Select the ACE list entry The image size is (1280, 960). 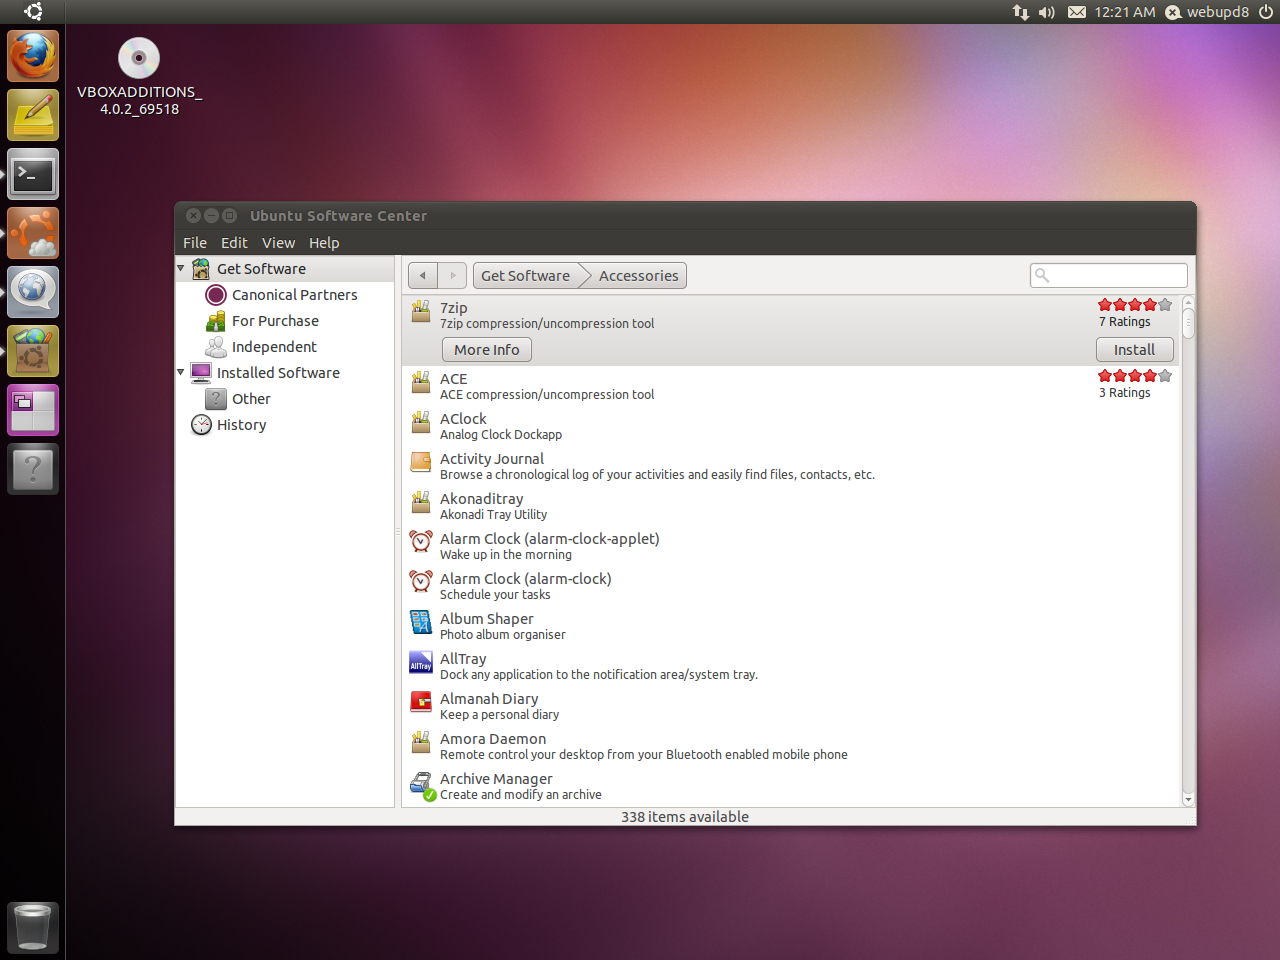[791, 386]
